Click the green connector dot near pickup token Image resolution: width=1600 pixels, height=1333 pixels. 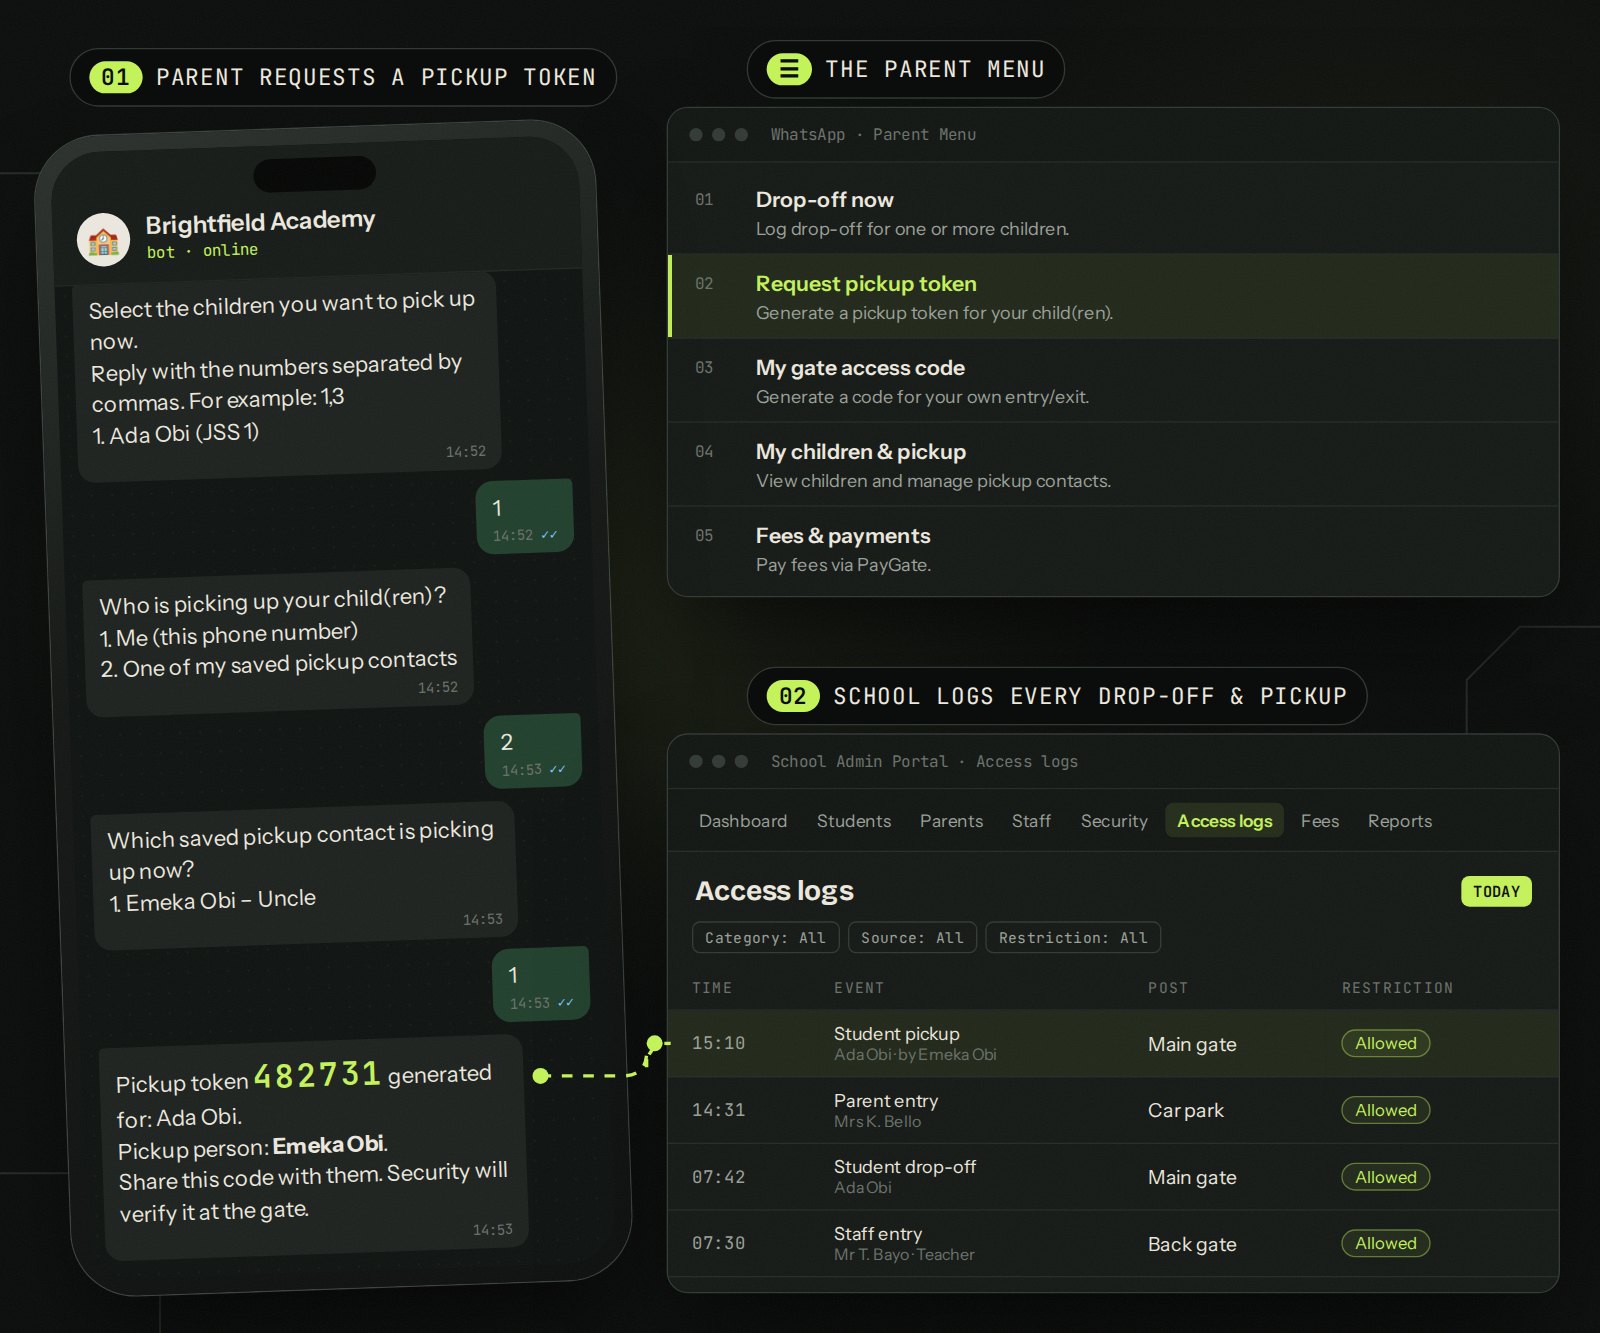click(541, 1076)
